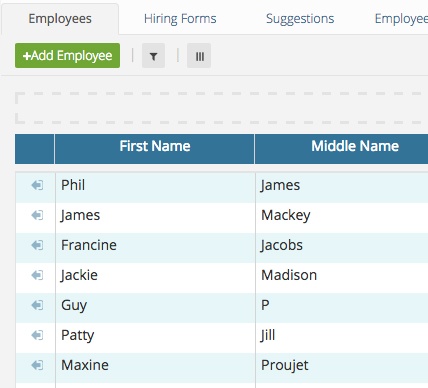The width and height of the screenshot is (428, 388).
Task: Open James Mackey's row icon
Action: pyautogui.click(x=37, y=215)
